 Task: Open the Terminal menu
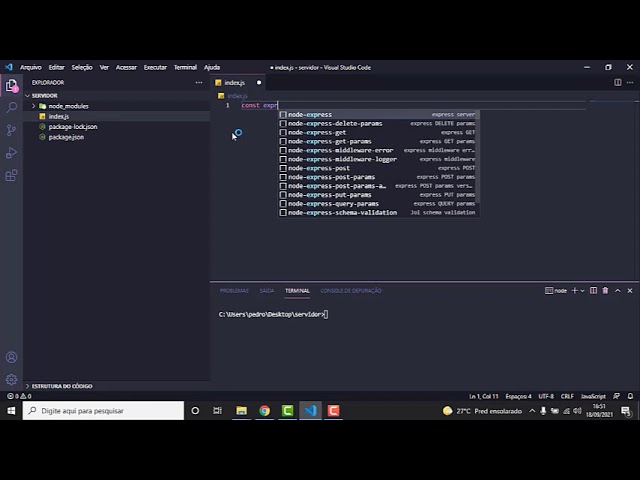click(x=185, y=67)
